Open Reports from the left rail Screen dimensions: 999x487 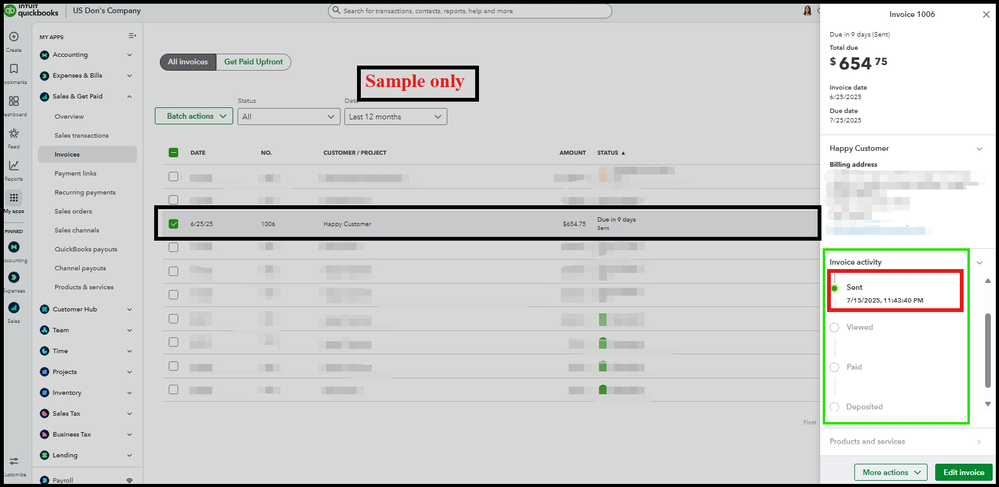click(x=13, y=166)
